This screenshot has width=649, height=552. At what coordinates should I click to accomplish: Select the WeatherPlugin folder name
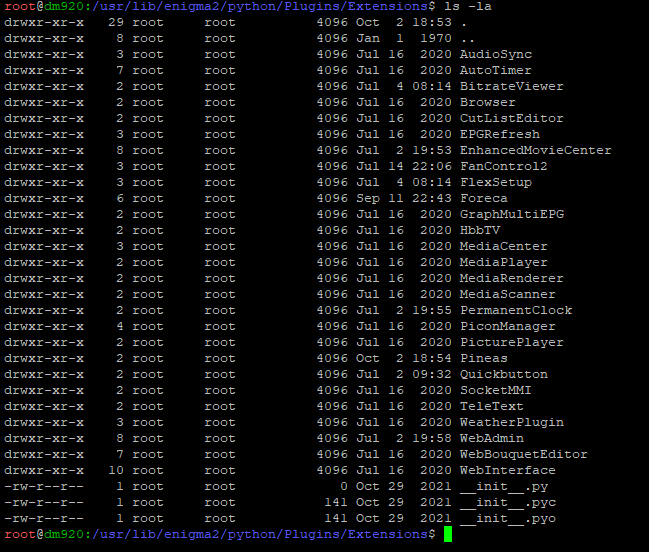511,422
